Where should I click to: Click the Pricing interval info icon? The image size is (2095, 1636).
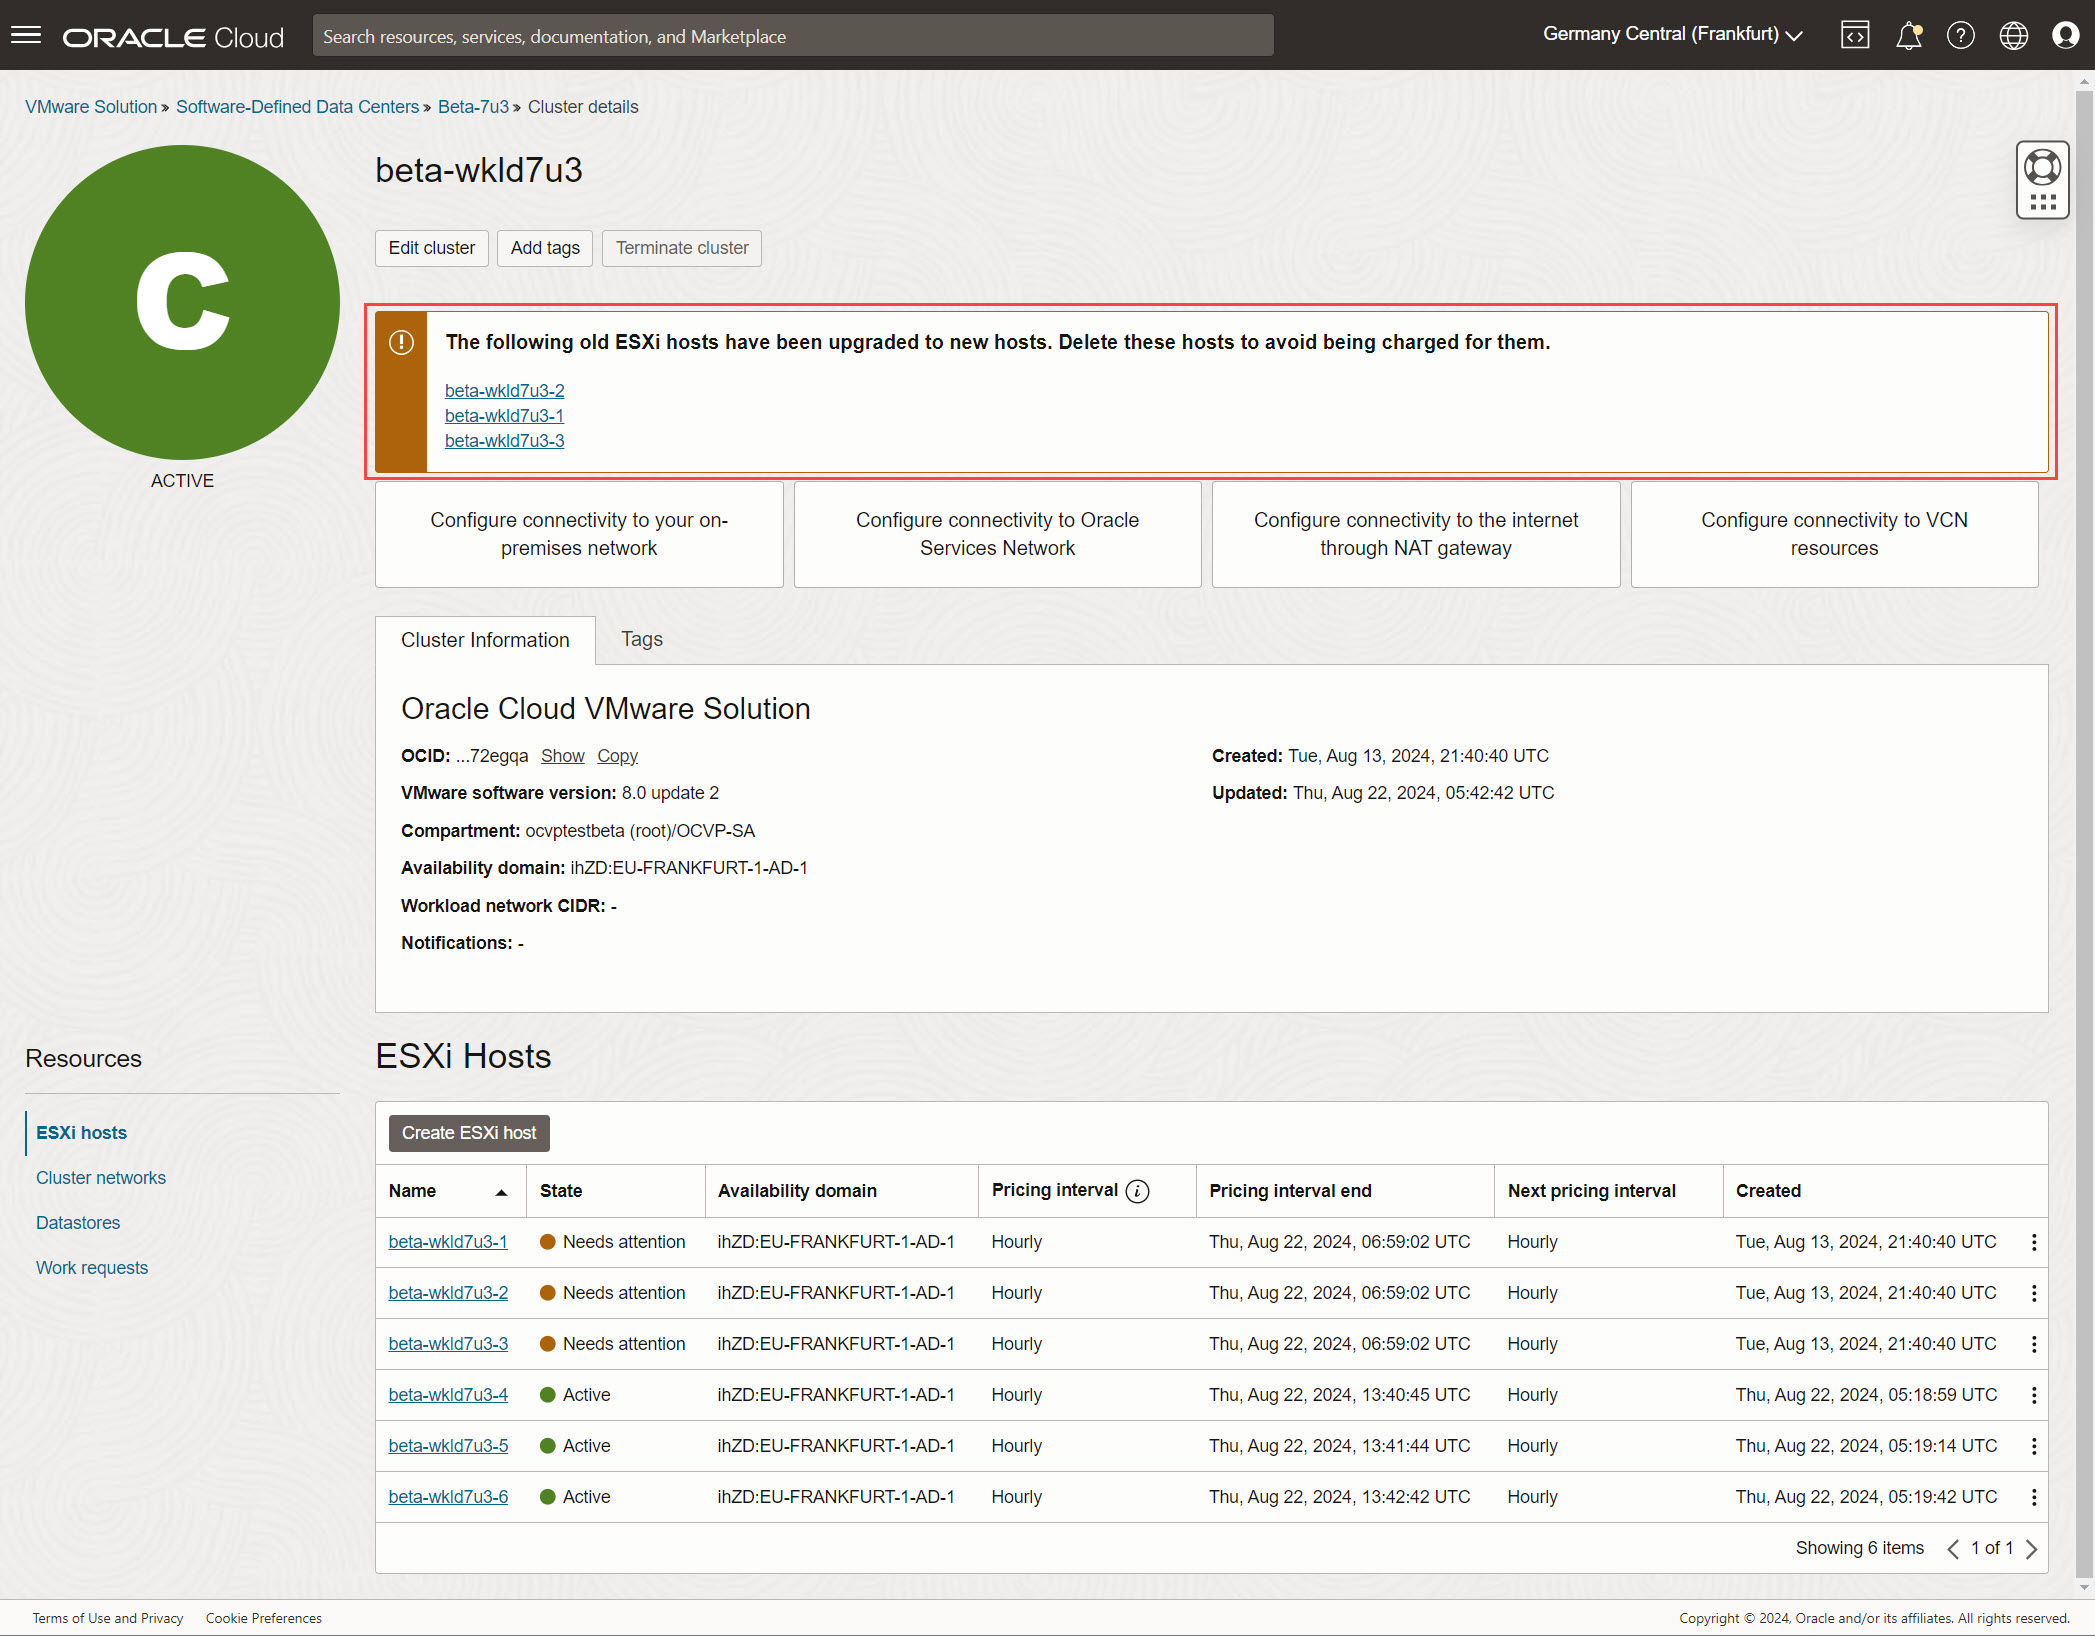click(1137, 1191)
